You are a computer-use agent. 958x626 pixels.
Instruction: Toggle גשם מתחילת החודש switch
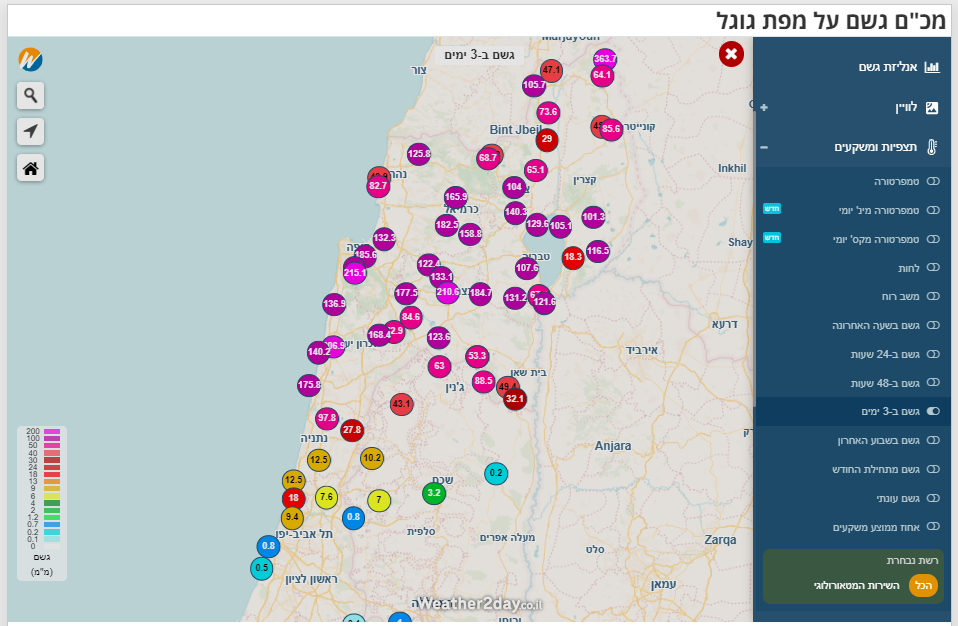point(933,469)
